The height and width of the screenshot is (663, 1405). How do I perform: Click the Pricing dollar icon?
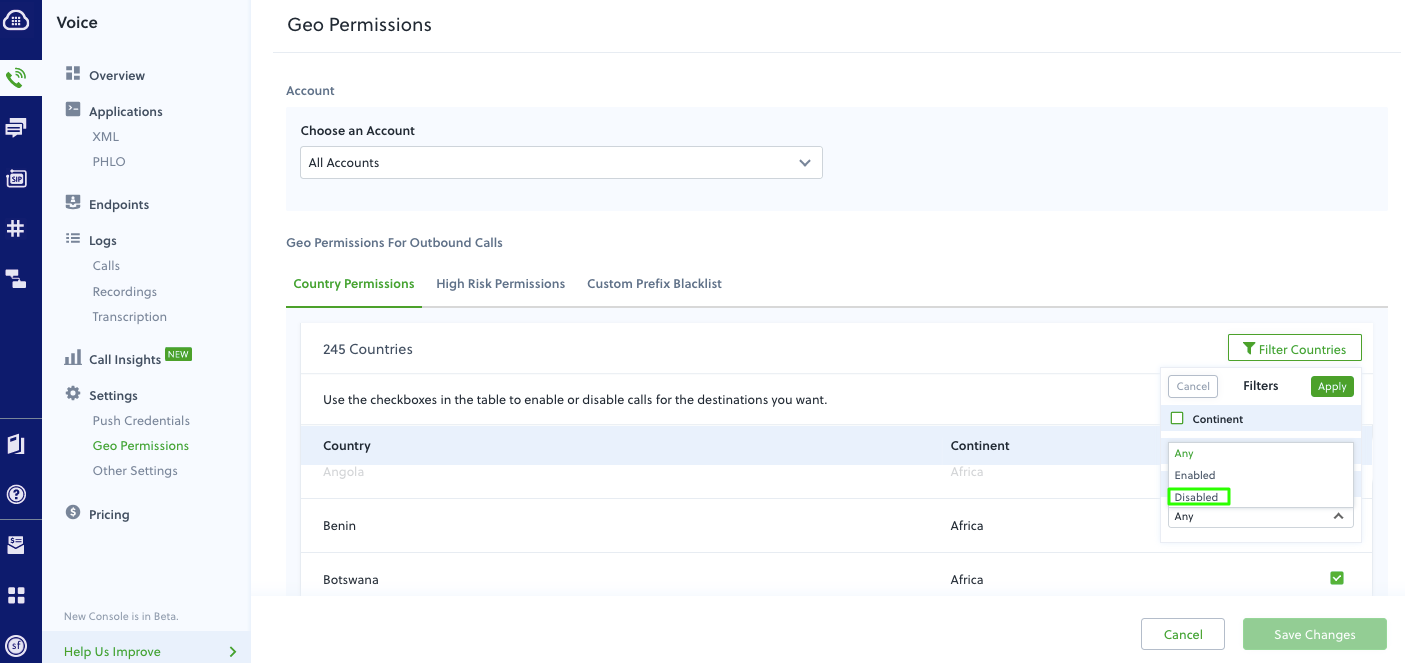click(72, 513)
